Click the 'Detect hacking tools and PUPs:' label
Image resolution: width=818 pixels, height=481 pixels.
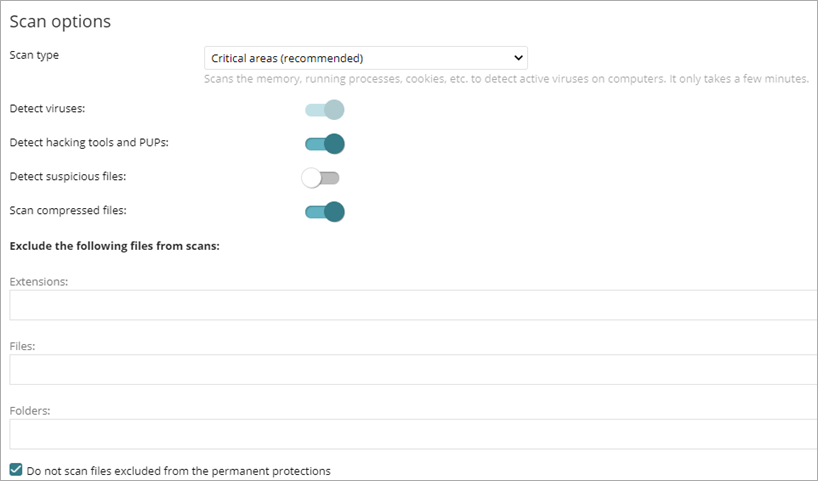pyautogui.click(x=89, y=142)
